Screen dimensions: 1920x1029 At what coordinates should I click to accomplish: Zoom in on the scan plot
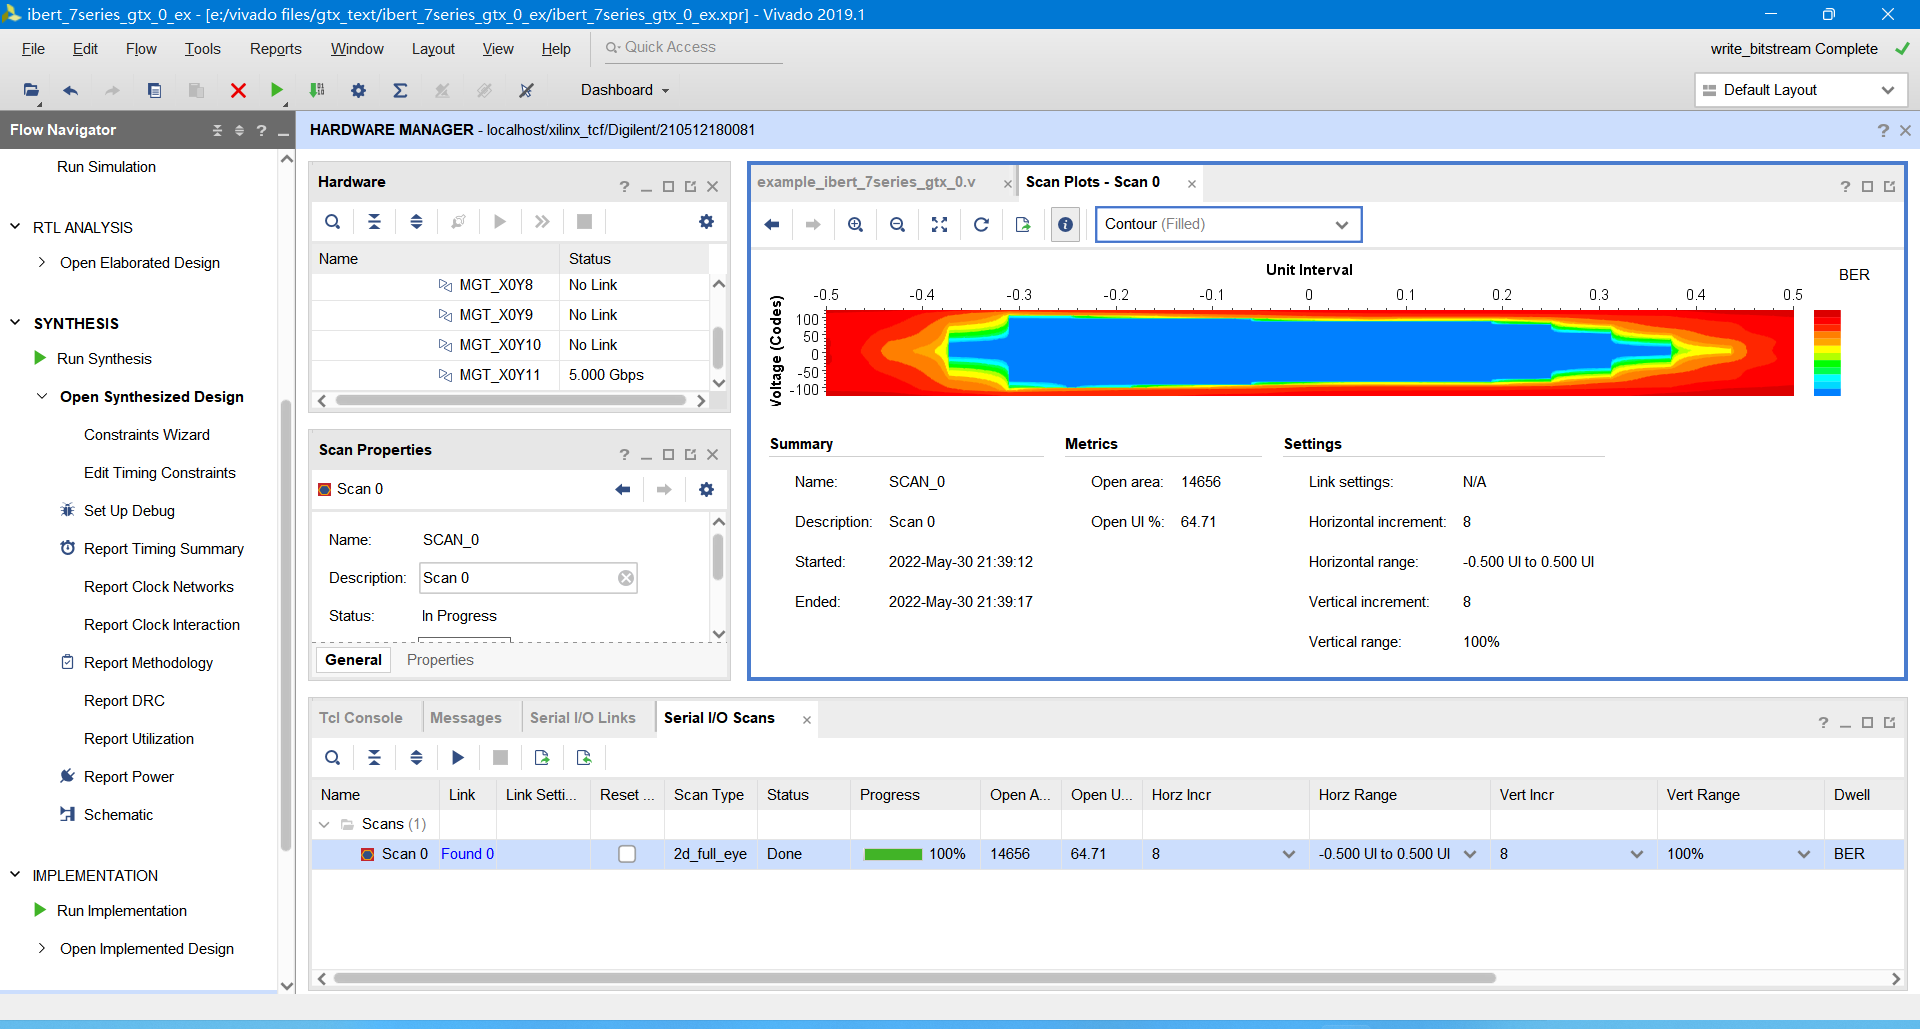pos(856,224)
